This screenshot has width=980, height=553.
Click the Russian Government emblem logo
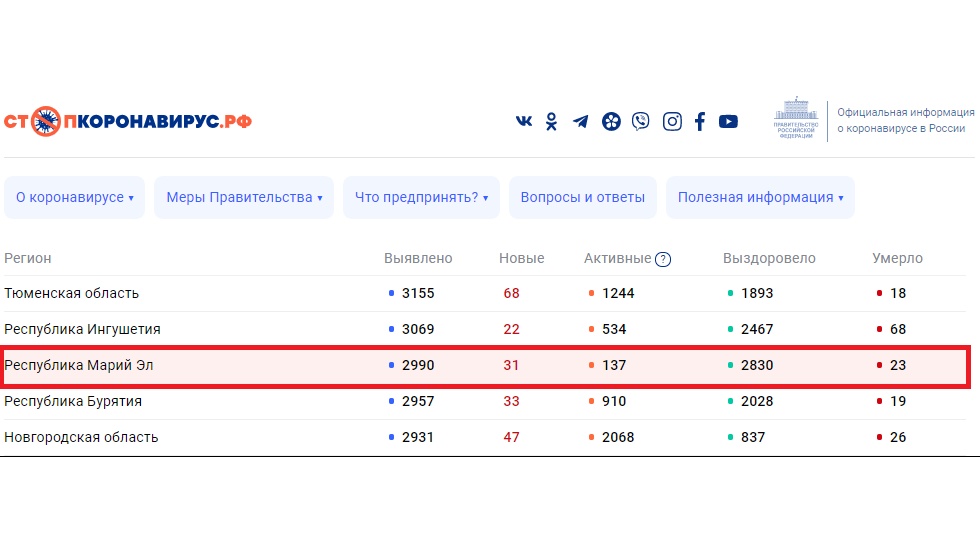click(796, 120)
